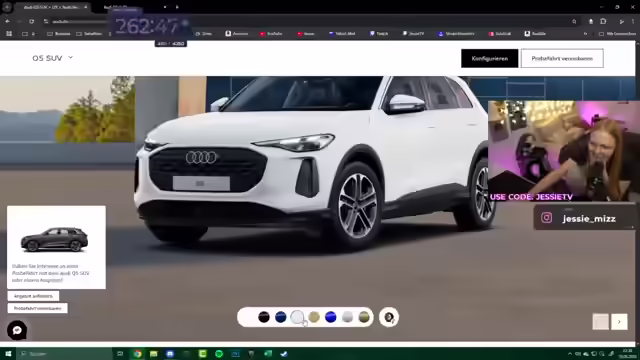Open the browser extensions puzzle icon
Viewport: 640px width, 360px height.
[x=603, y=21]
